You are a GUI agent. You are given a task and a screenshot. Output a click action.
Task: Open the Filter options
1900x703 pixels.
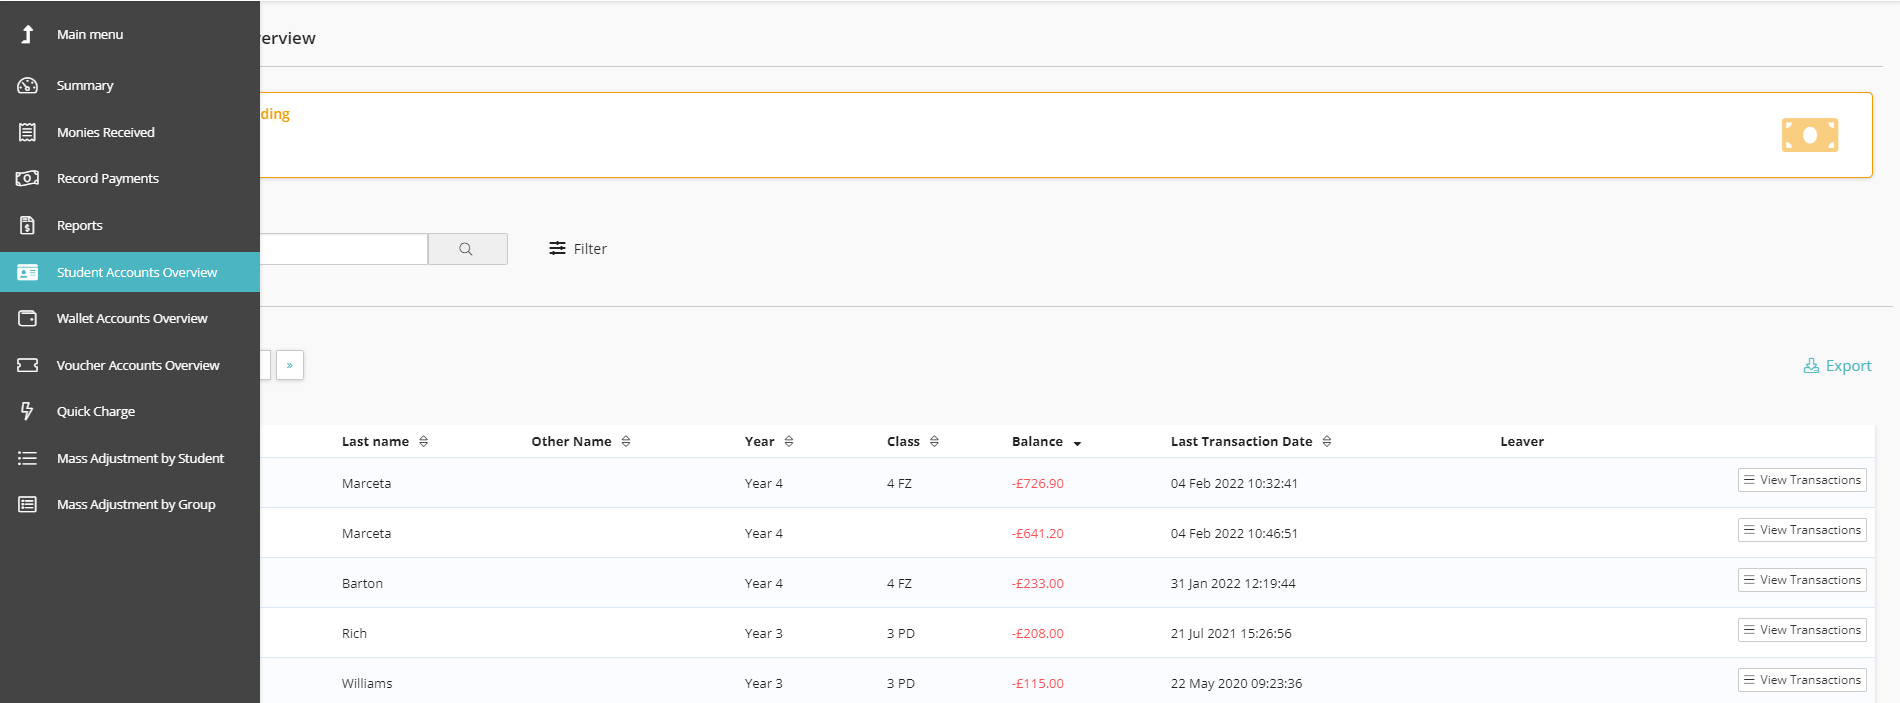pos(578,249)
